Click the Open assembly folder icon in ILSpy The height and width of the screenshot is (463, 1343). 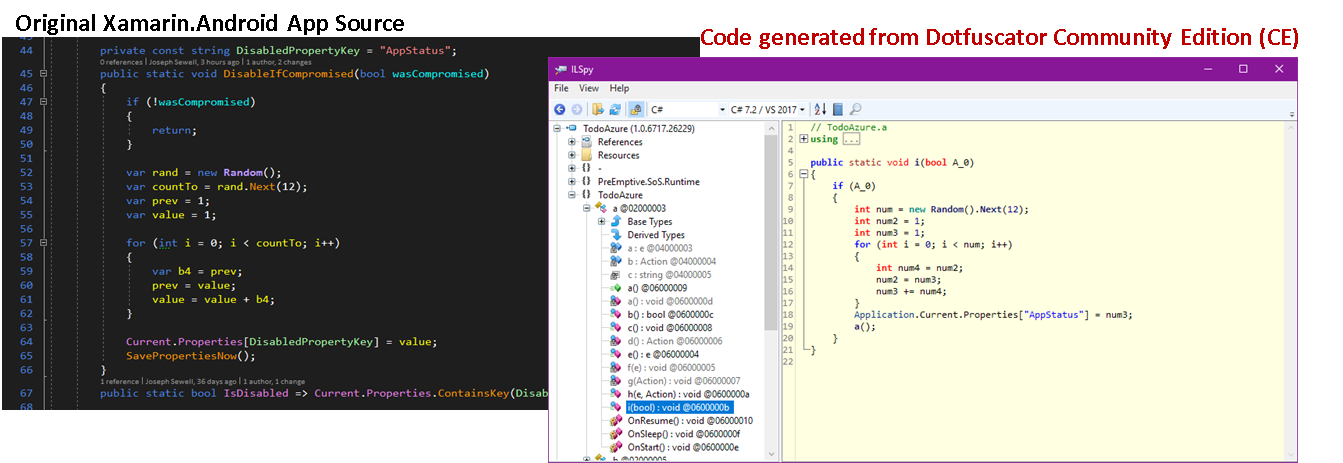tap(598, 109)
